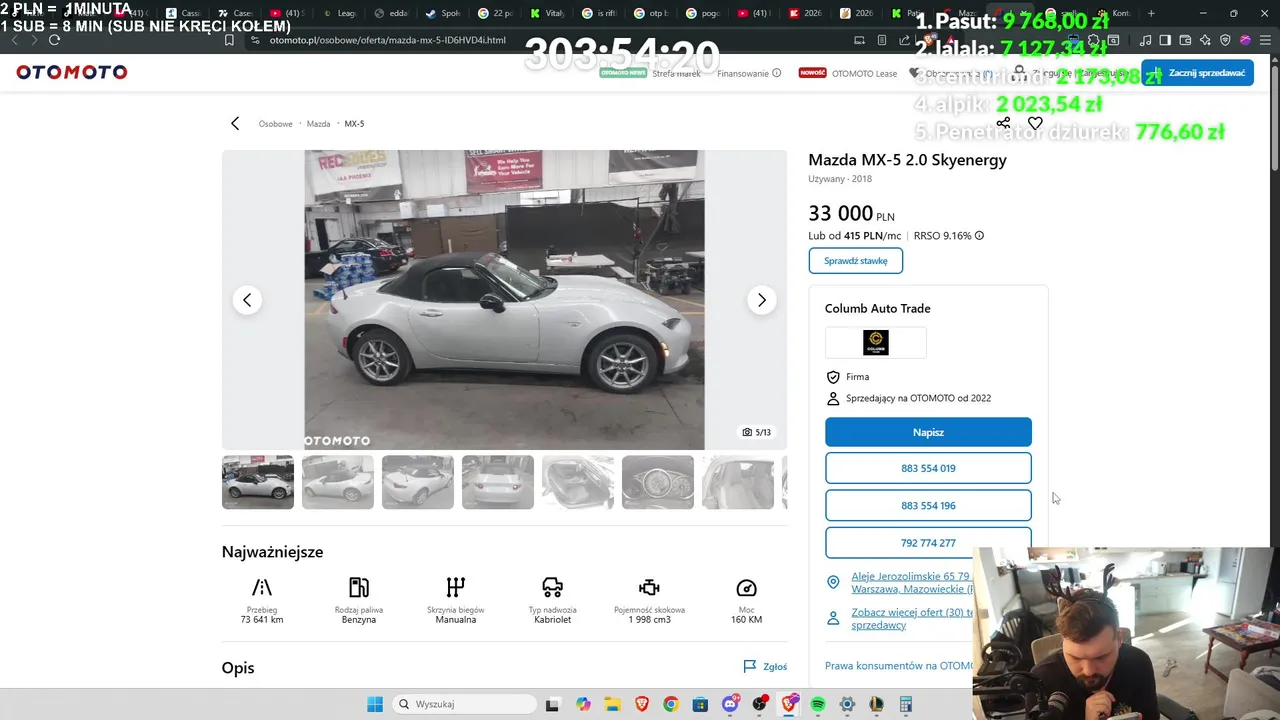Open Microsoft Store from the taskbar
The image size is (1280, 720).
point(700,704)
